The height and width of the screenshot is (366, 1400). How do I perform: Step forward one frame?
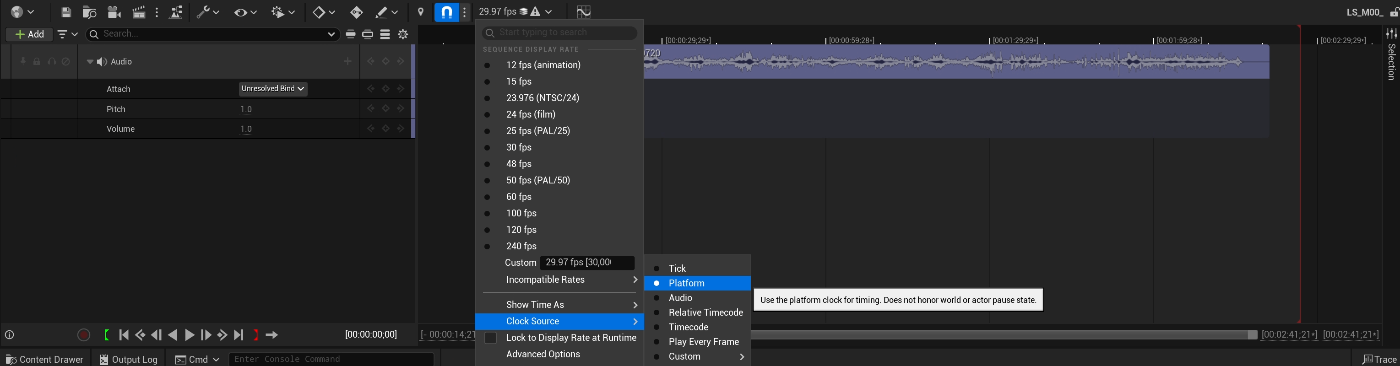click(x=206, y=335)
